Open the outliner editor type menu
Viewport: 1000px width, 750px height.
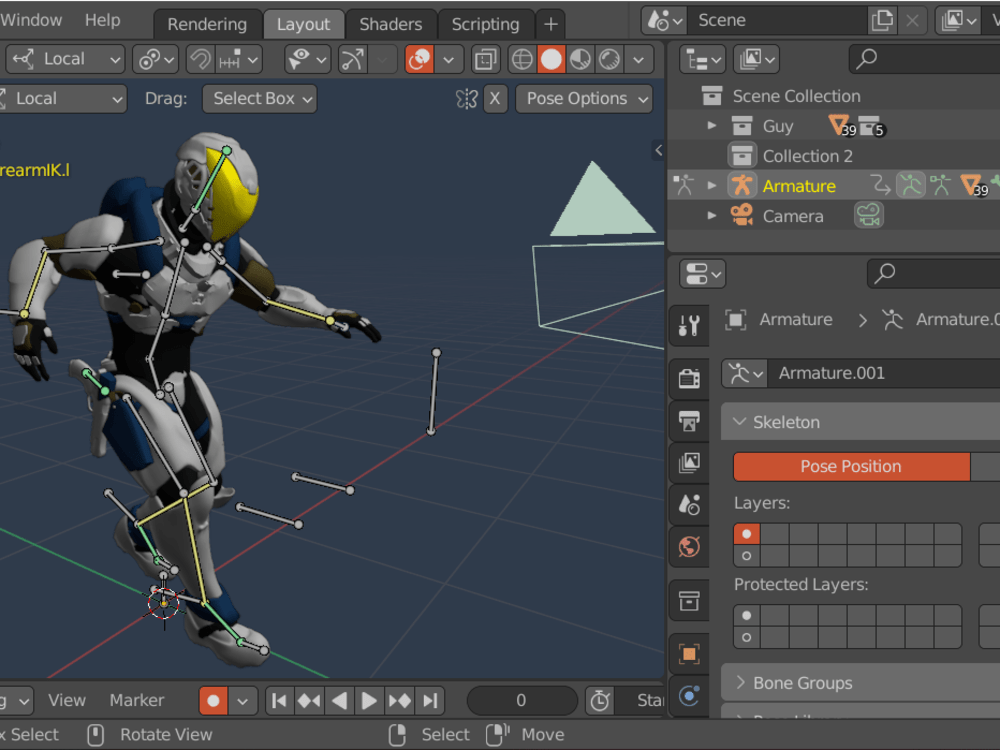(702, 60)
